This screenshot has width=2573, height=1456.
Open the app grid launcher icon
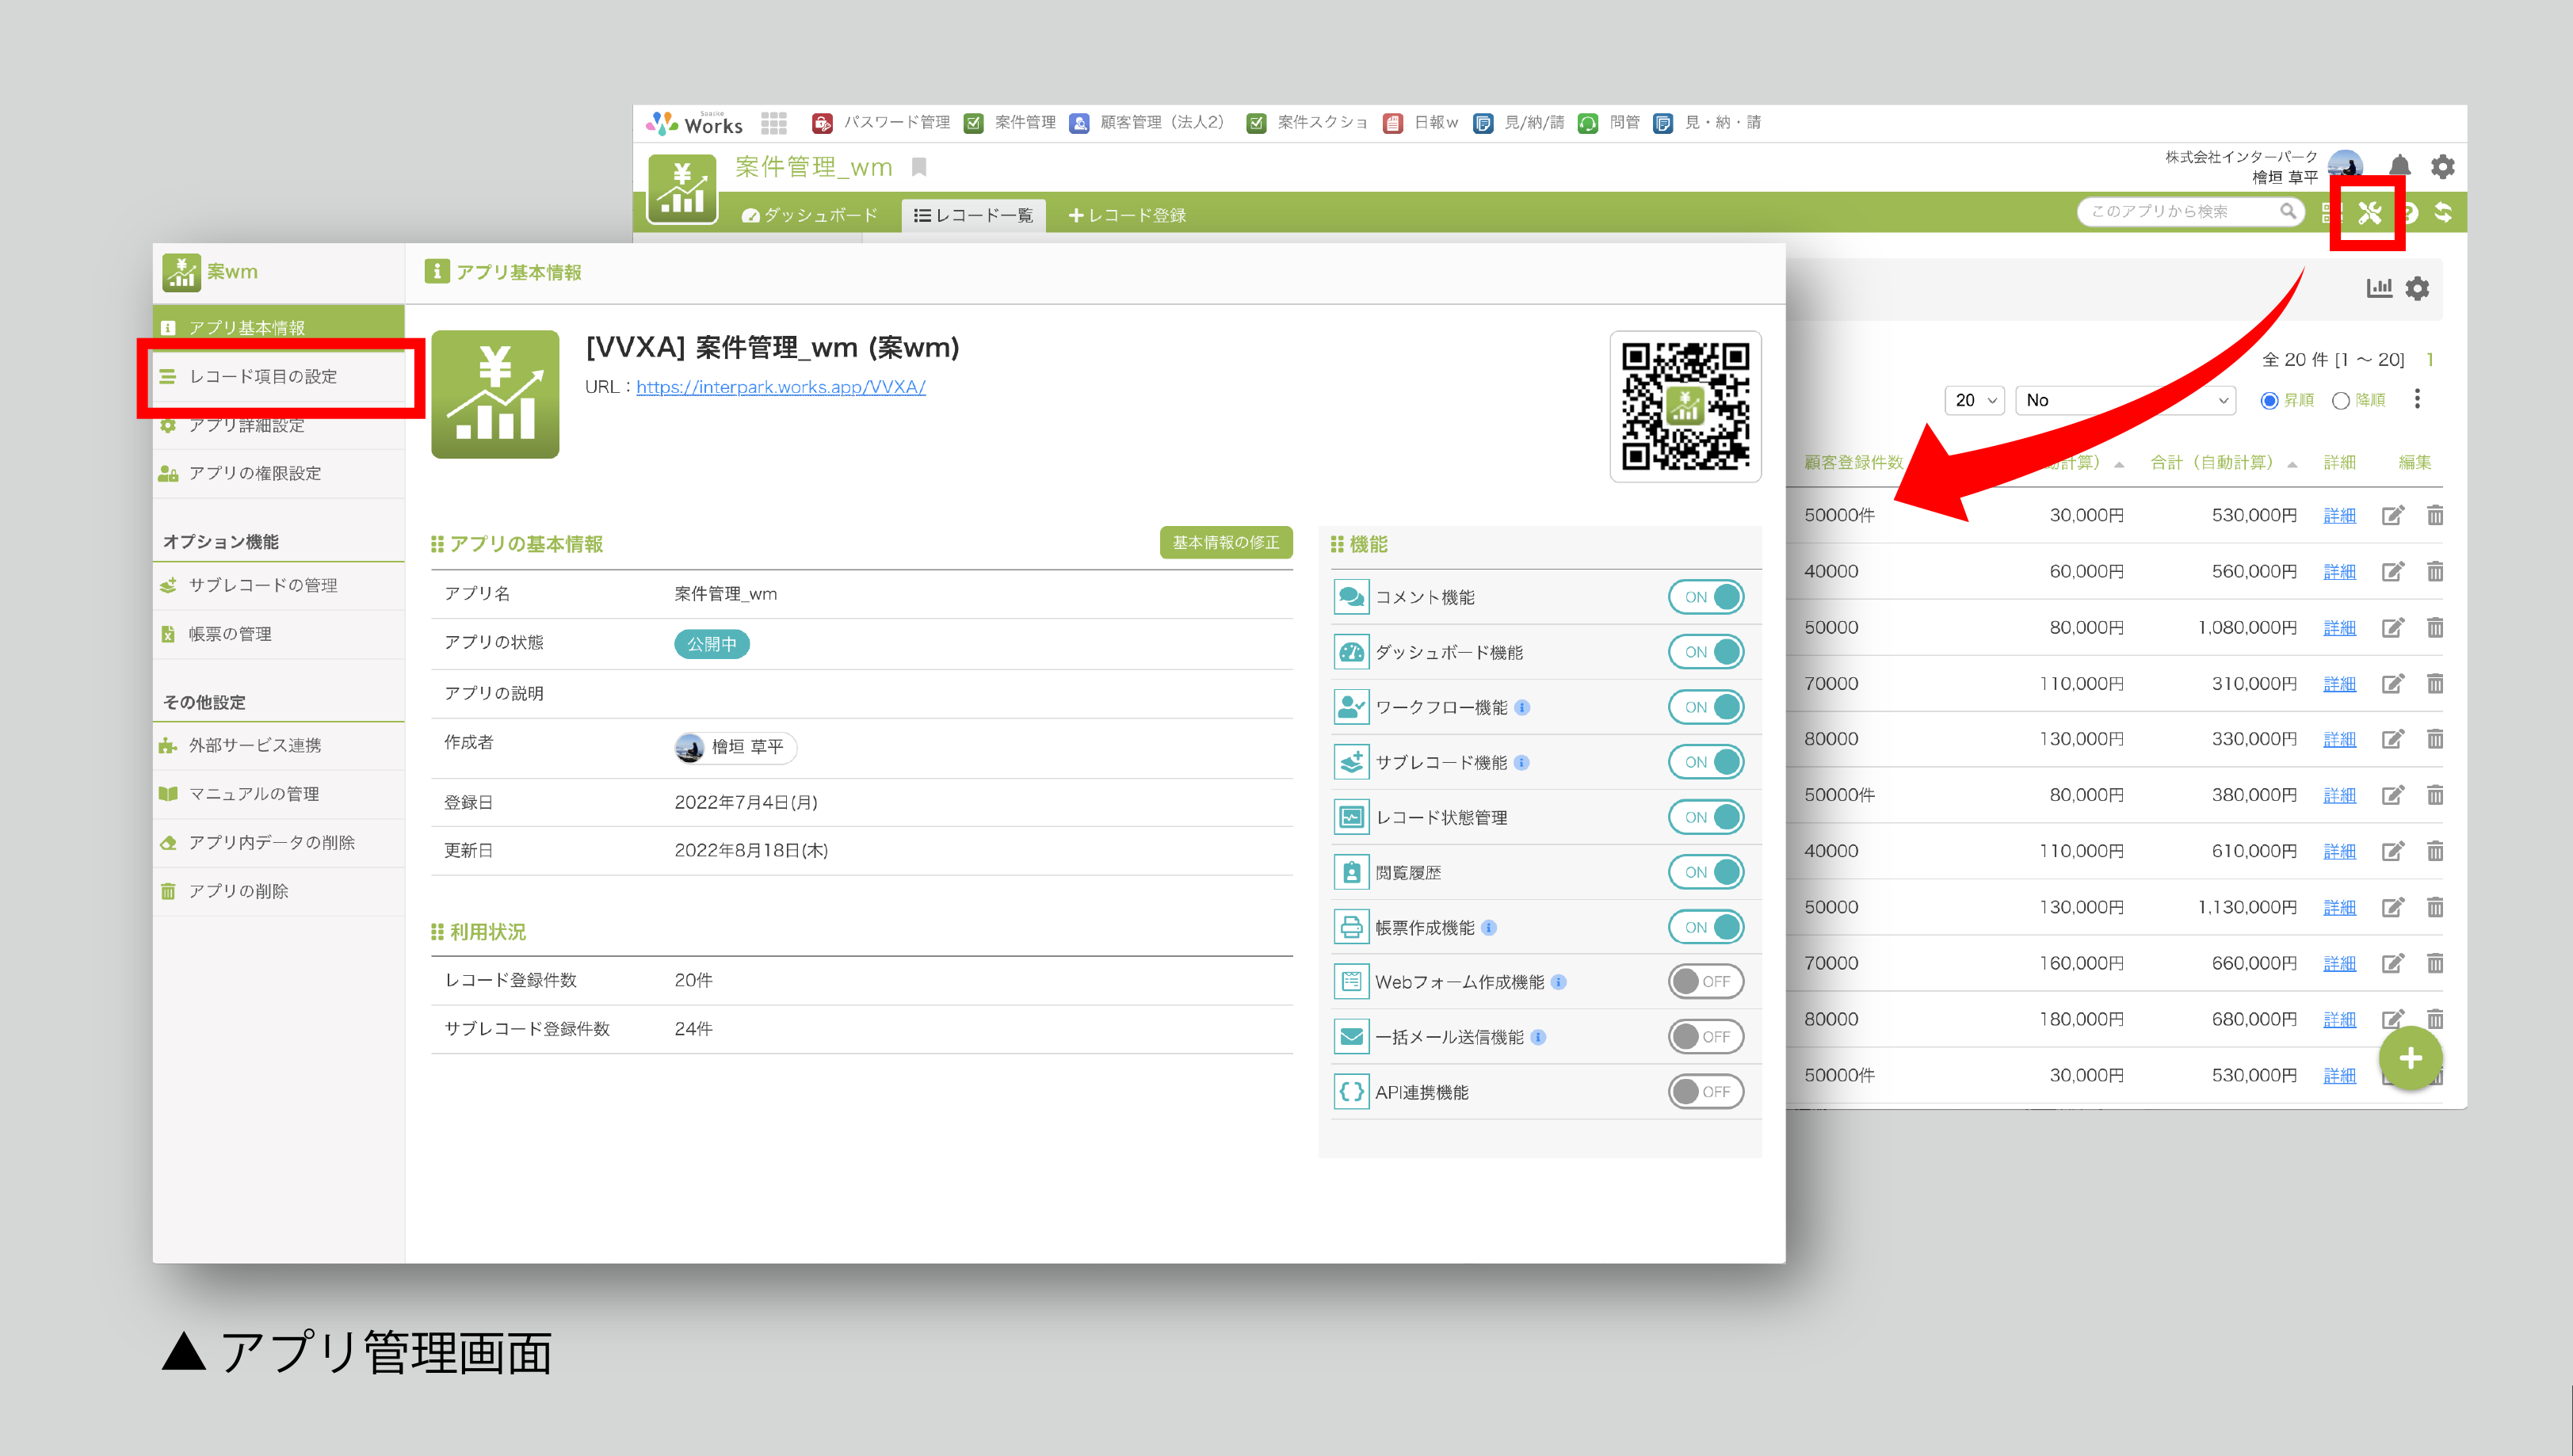click(x=773, y=123)
